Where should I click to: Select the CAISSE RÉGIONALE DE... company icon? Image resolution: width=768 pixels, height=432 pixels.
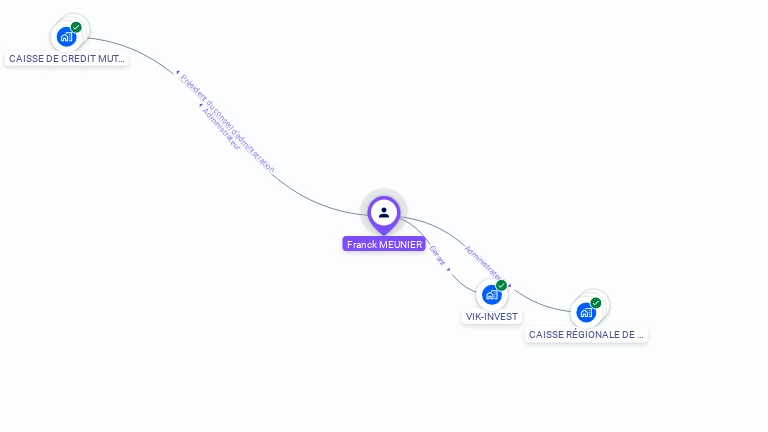click(x=586, y=312)
